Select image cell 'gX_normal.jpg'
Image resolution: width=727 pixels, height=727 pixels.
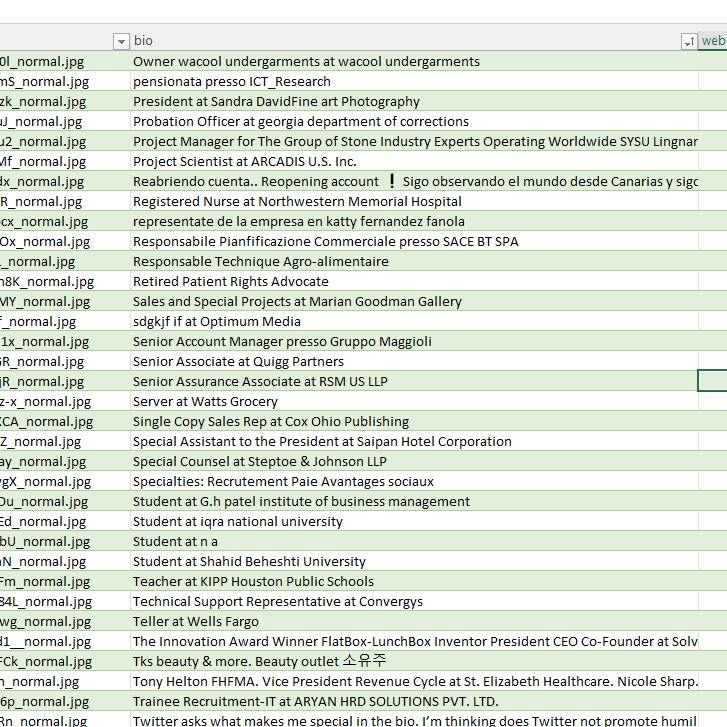tap(65, 481)
